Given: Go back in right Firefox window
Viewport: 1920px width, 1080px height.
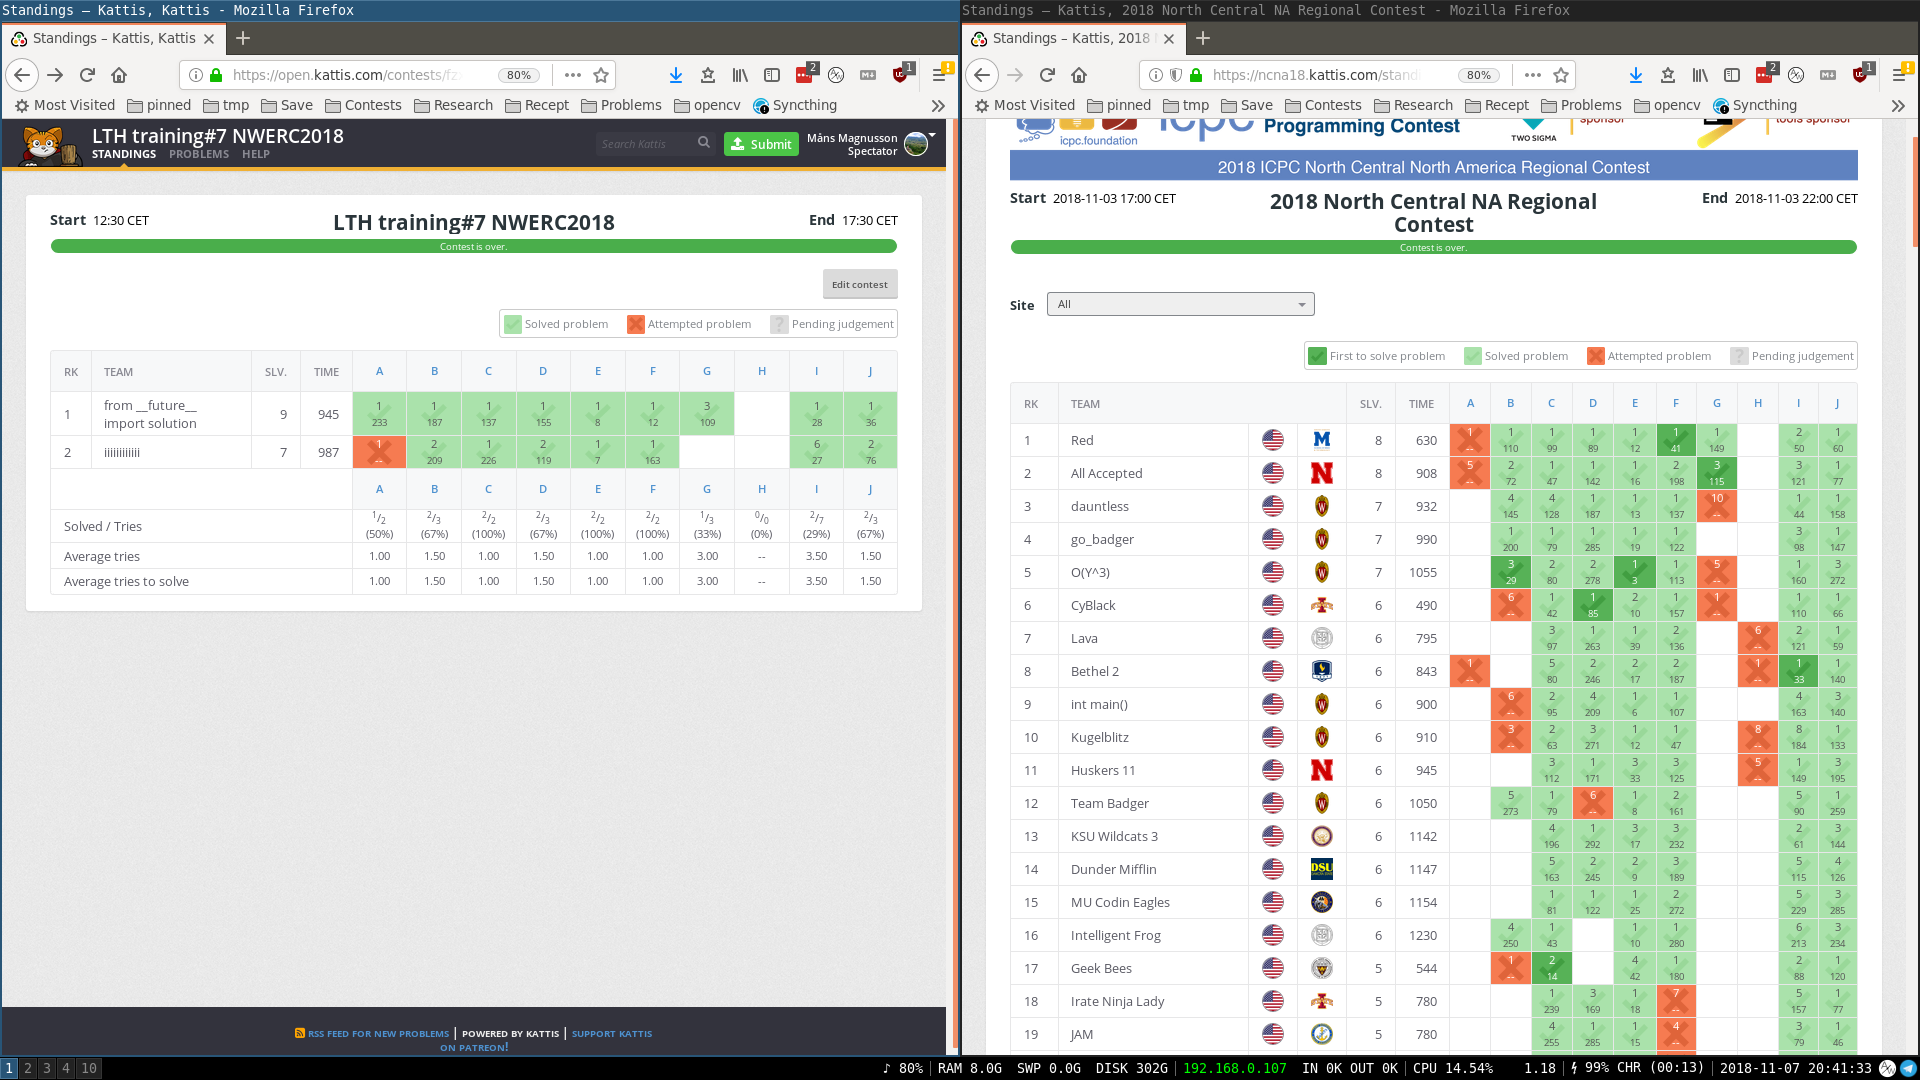Looking at the screenshot, I should coord(983,75).
